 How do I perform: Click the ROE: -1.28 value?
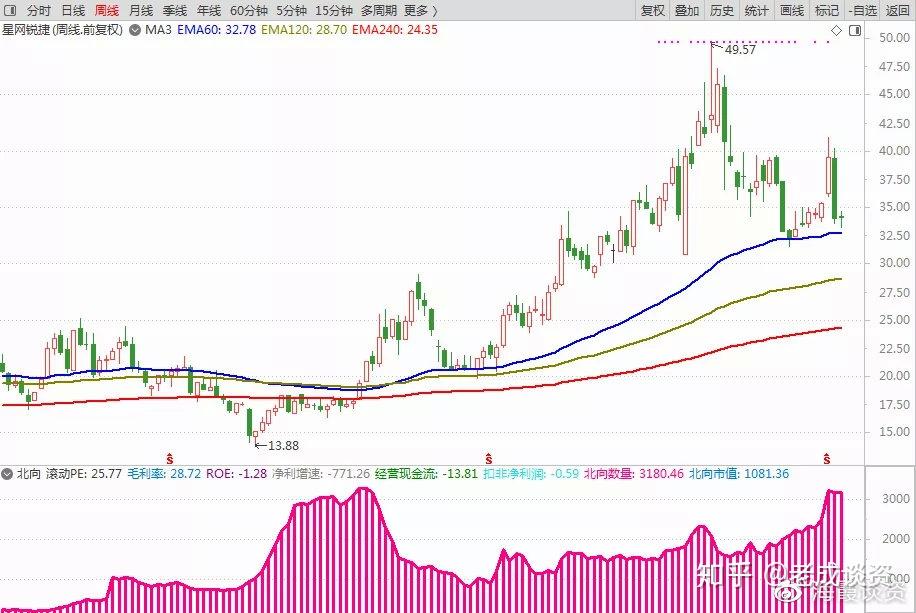tap(236, 473)
